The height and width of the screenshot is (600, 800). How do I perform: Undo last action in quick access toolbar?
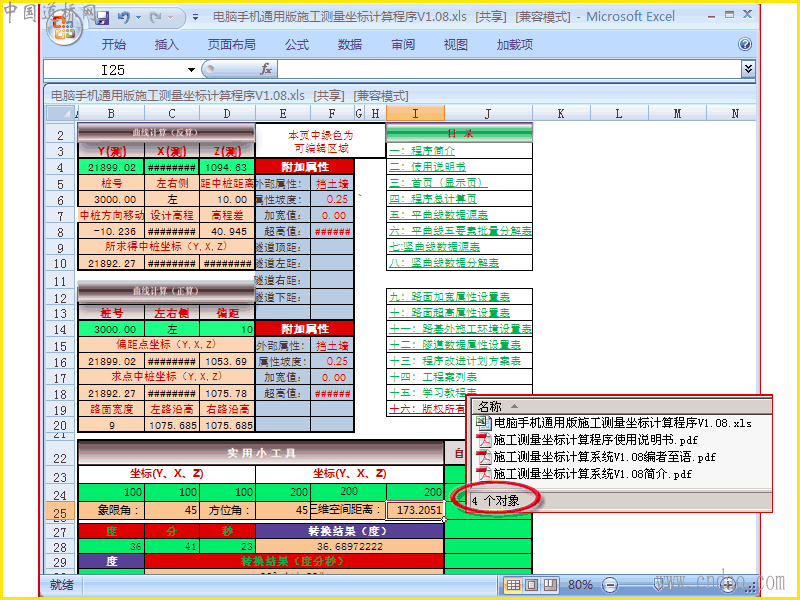pyautogui.click(x=124, y=18)
